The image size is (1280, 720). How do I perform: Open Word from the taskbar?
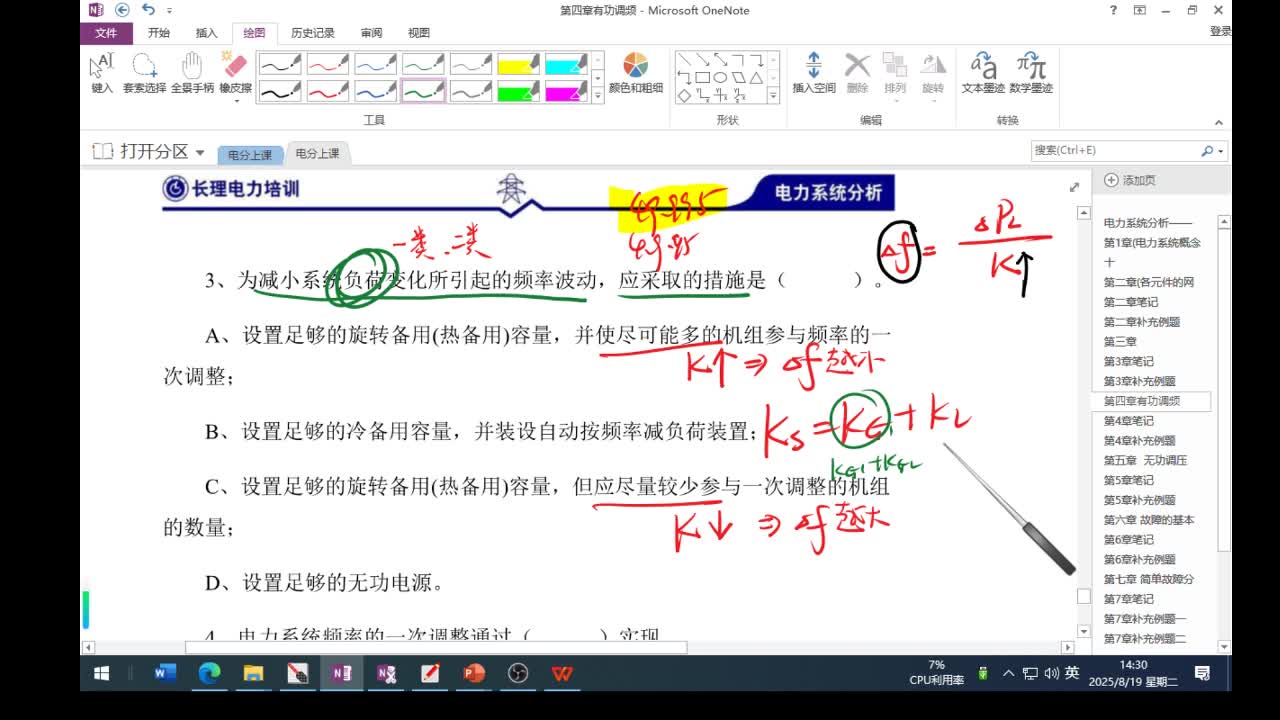[165, 674]
